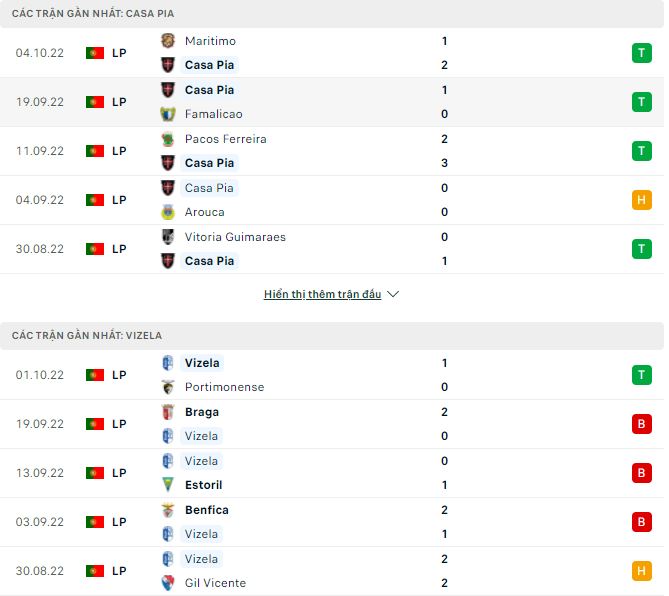This screenshot has height=596, width=669.
Task: Click the Estoril yellow crest icon
Action: (168, 485)
